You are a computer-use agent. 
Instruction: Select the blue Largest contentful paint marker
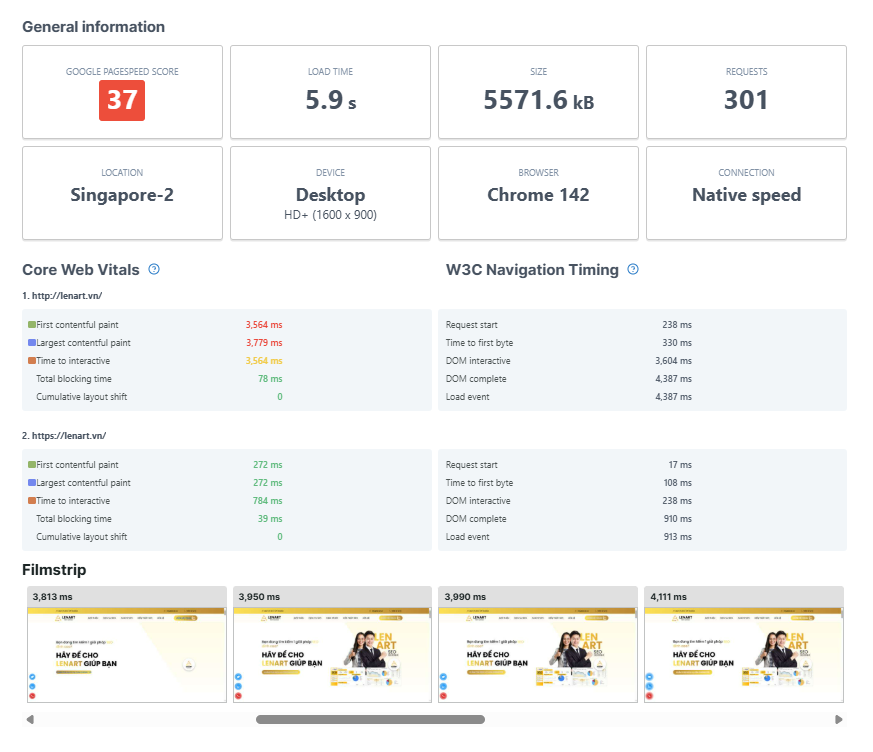(x=32, y=342)
